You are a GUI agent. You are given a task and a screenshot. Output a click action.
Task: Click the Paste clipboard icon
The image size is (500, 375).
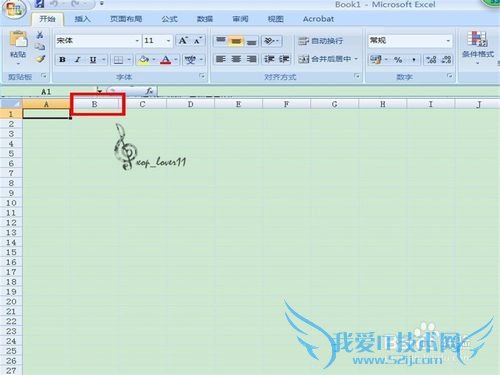pos(18,40)
